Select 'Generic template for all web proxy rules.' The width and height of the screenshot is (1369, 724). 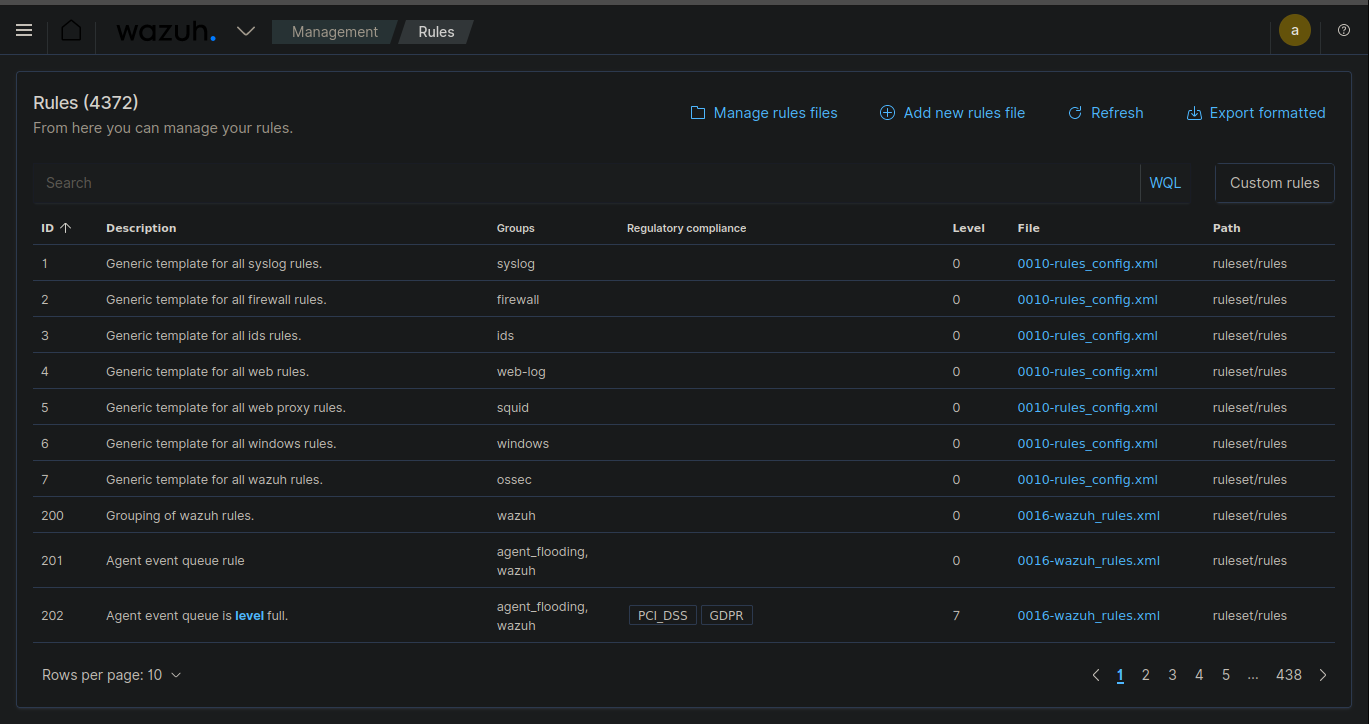[226, 408]
